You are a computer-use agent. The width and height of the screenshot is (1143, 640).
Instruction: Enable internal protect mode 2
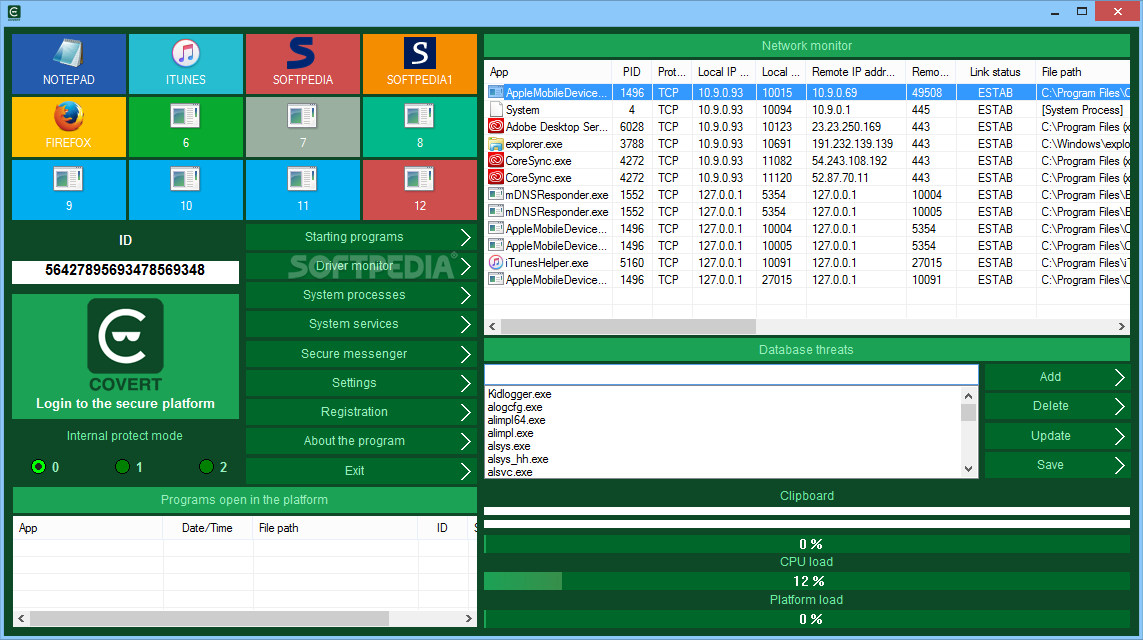coord(206,467)
